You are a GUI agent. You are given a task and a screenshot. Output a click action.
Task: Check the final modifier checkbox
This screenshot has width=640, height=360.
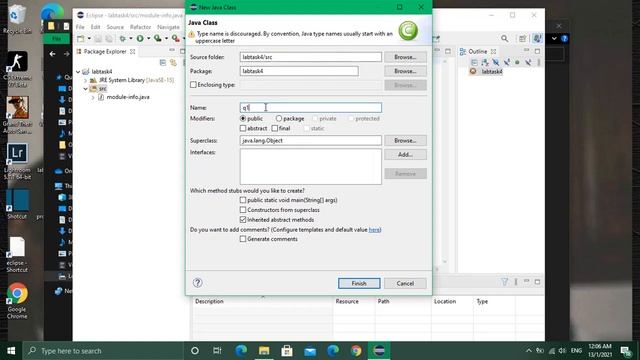pos(275,128)
